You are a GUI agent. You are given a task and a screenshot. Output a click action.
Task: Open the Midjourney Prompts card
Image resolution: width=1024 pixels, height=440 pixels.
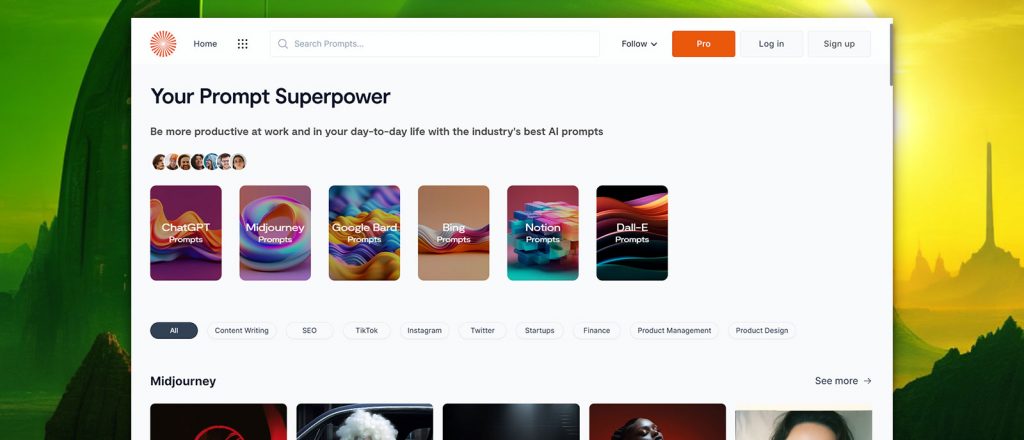pos(275,233)
